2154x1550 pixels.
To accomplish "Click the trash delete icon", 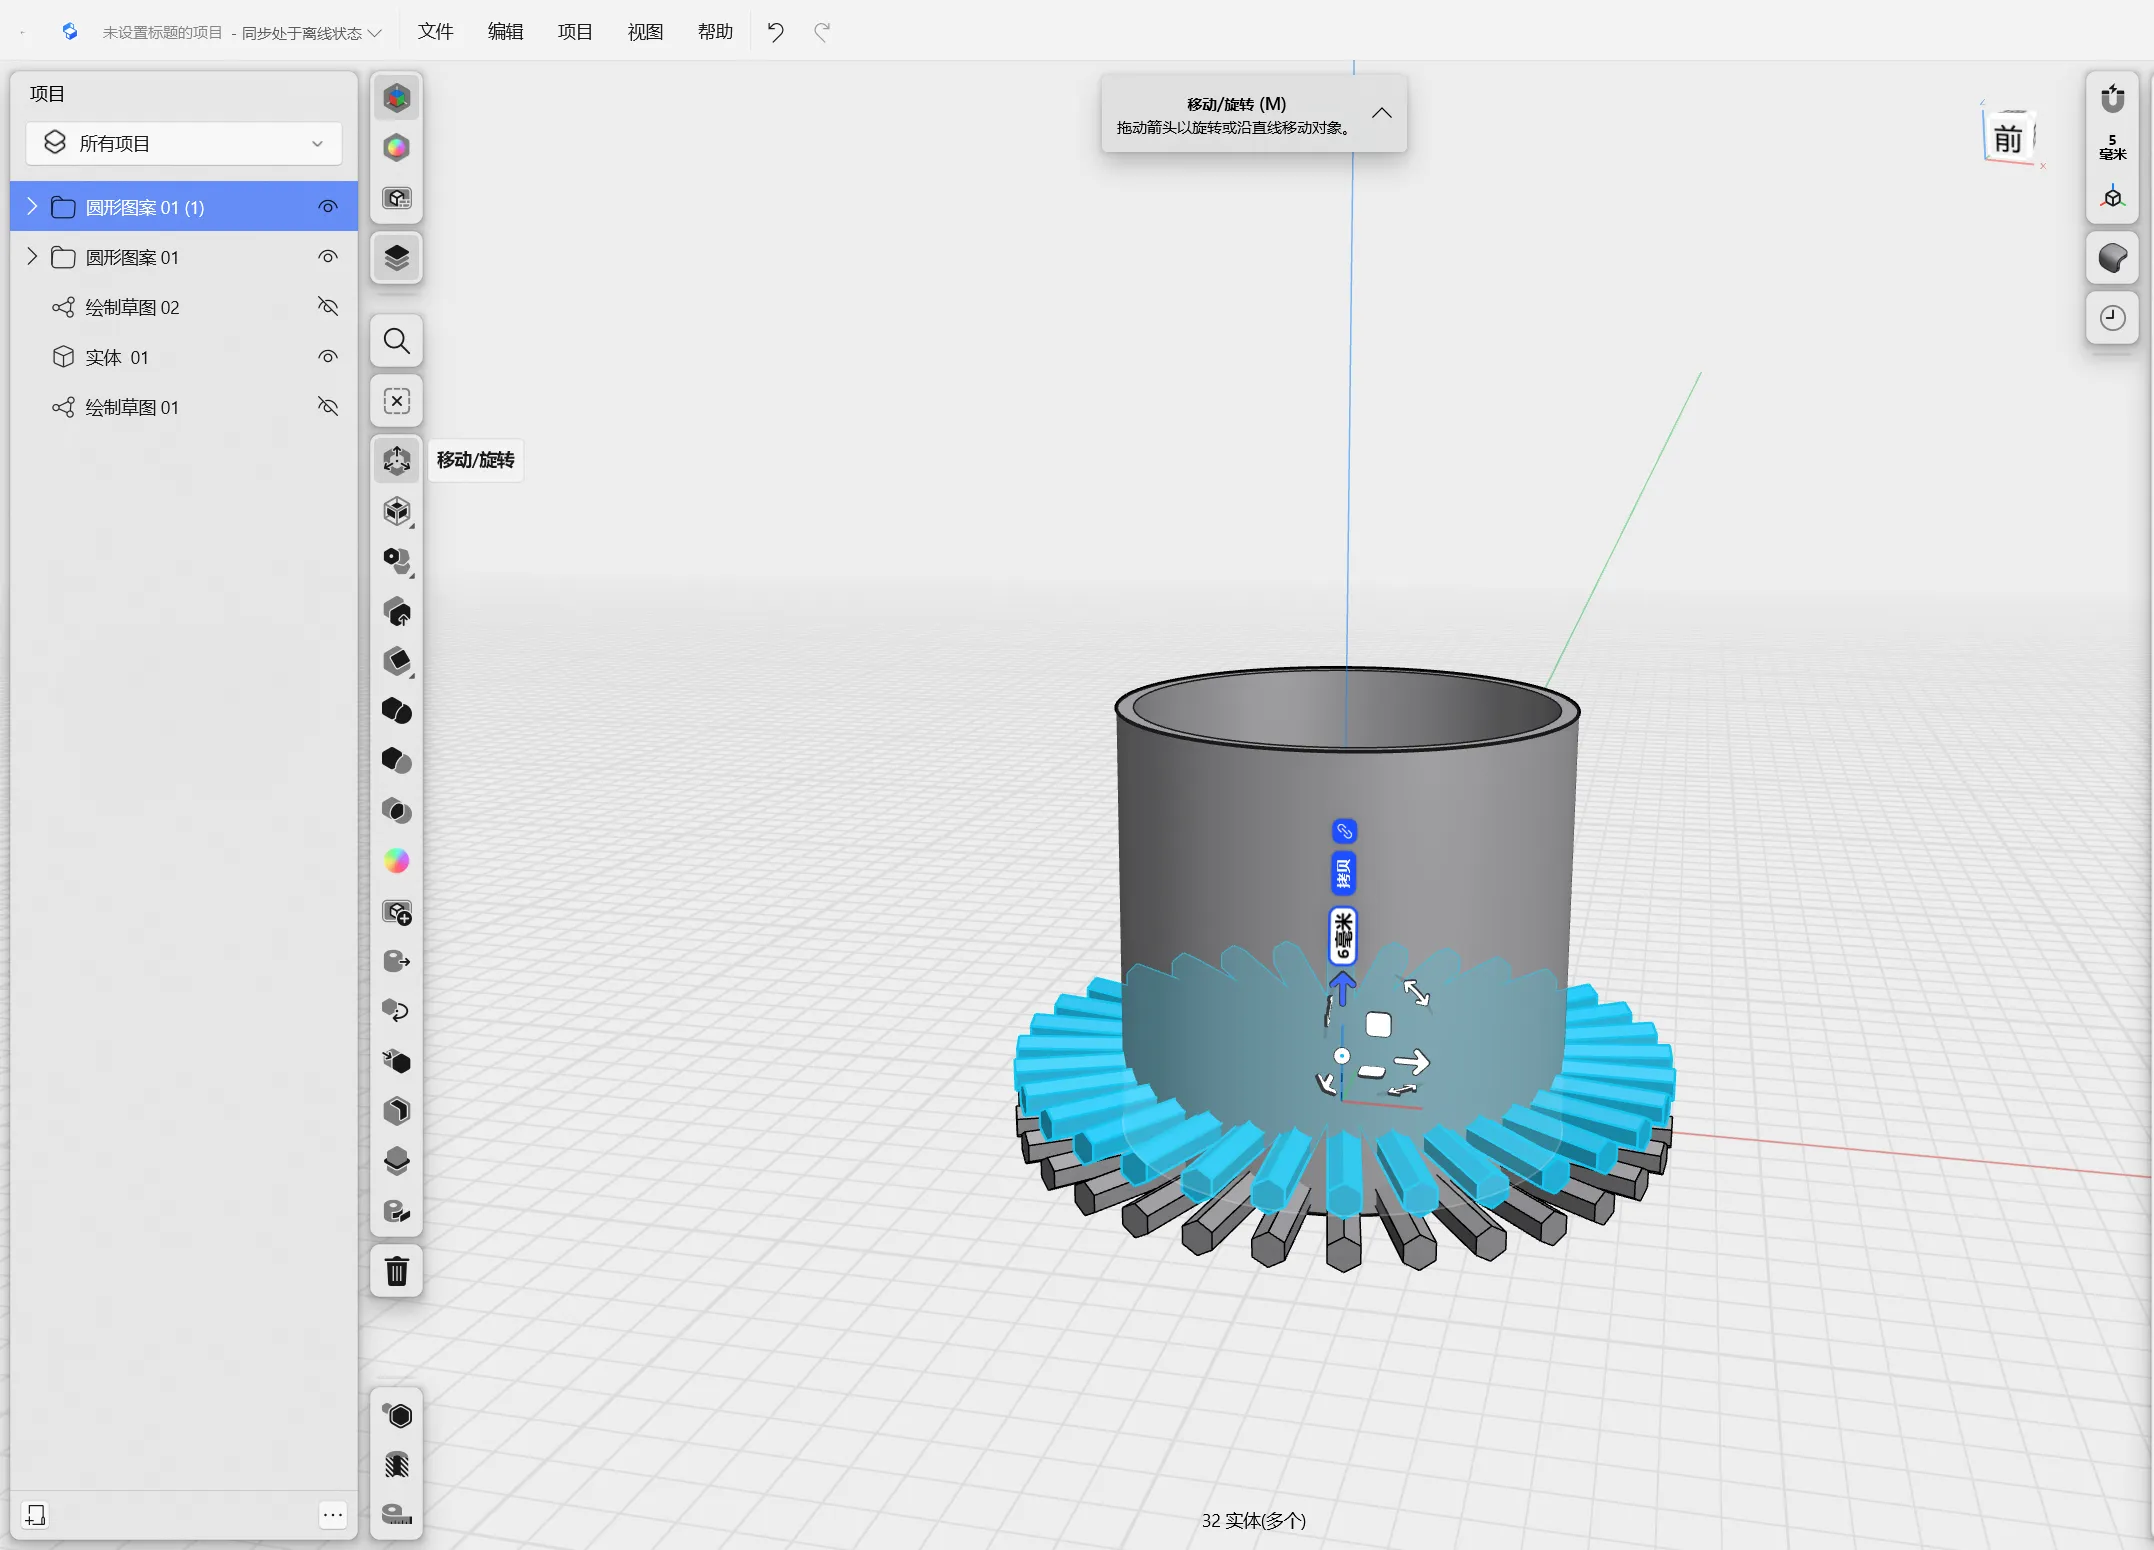I will pyautogui.click(x=397, y=1272).
